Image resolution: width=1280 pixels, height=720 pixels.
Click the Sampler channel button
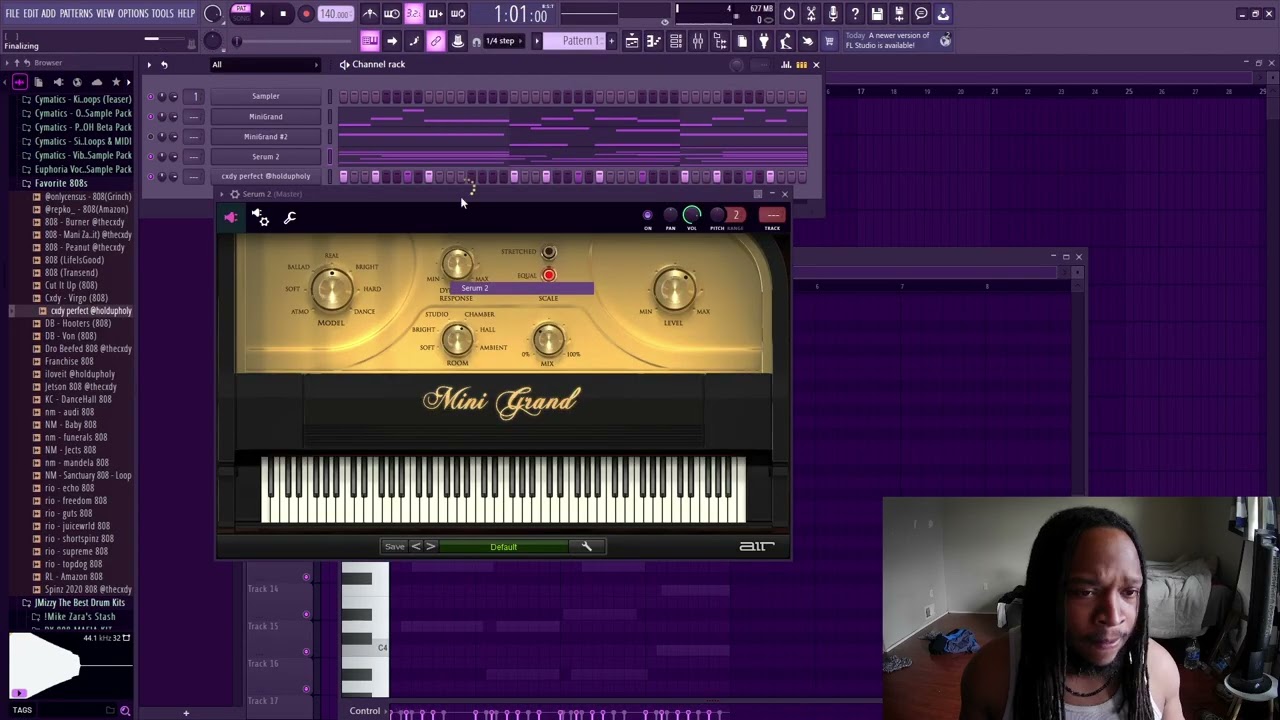click(x=266, y=96)
